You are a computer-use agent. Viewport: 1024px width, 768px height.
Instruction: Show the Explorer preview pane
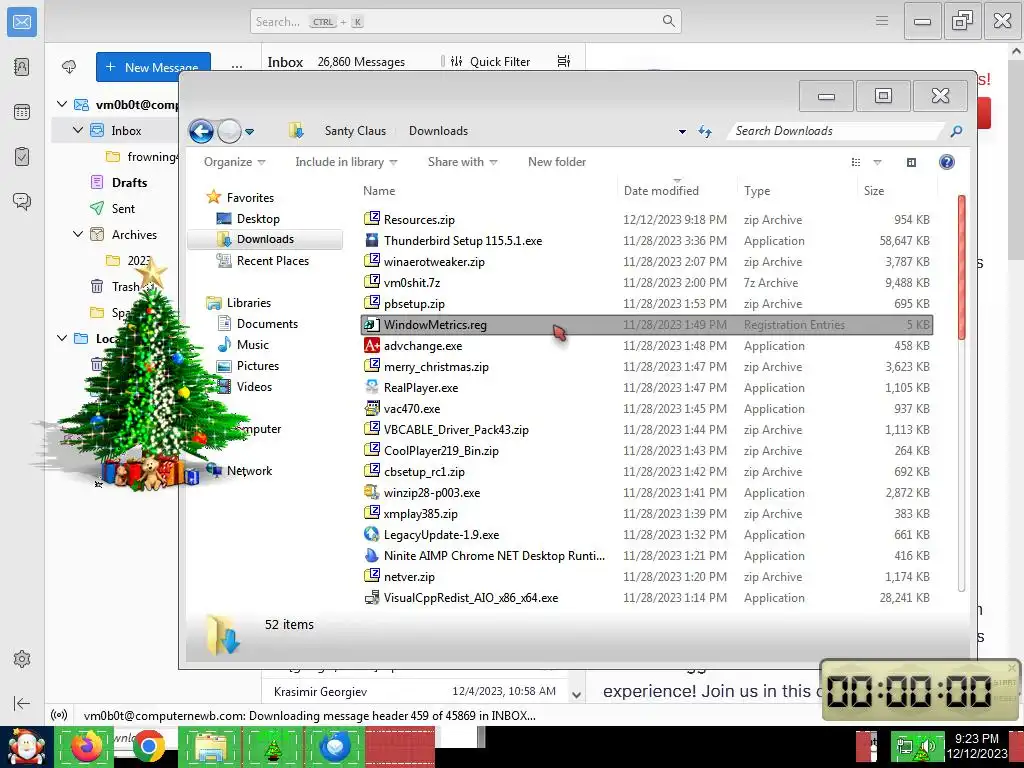(x=911, y=162)
